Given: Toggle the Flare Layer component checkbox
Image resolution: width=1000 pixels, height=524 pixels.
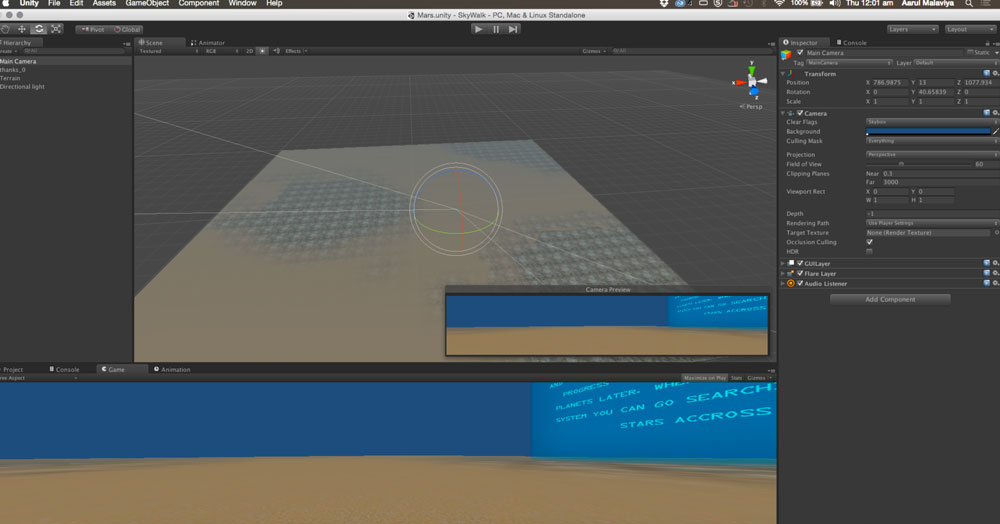Looking at the screenshot, I should [x=800, y=273].
